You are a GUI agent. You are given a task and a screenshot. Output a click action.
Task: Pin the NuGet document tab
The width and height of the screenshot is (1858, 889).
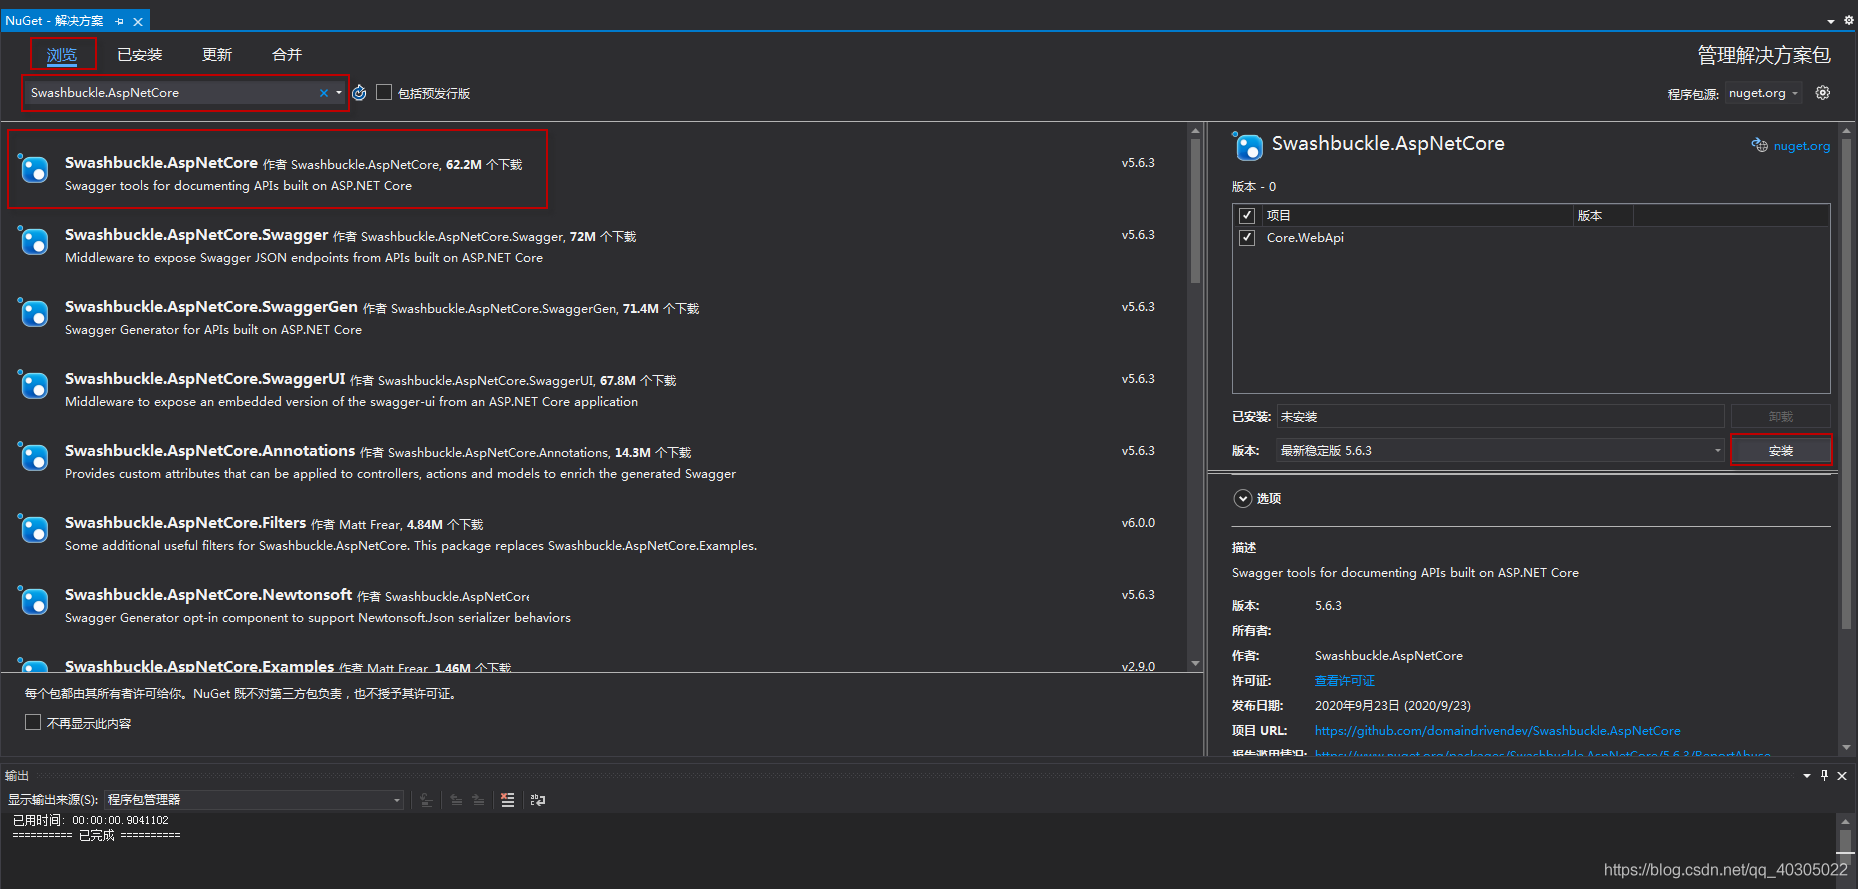120,21
